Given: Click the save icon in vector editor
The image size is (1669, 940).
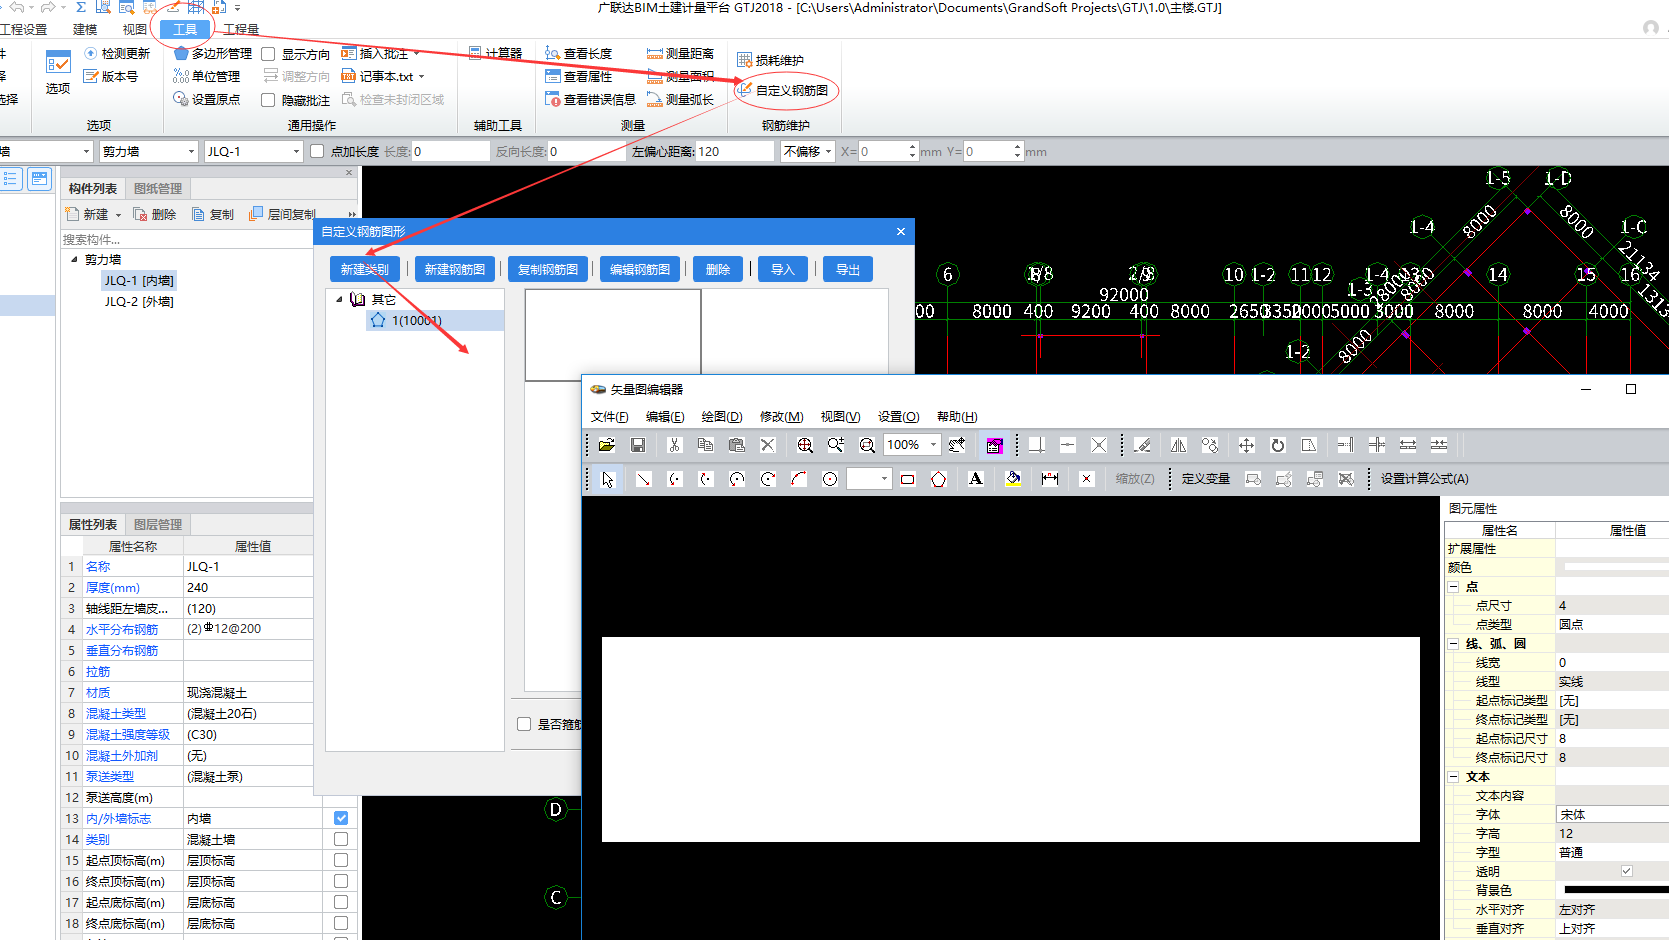Looking at the screenshot, I should point(638,445).
